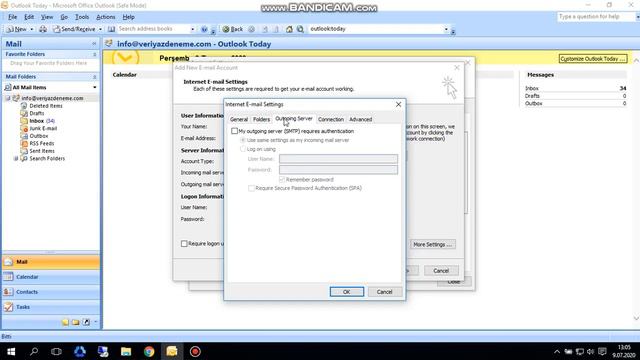Collapse the Mail Folders section
Viewport: 640px width, 360px height.
(x=94, y=76)
